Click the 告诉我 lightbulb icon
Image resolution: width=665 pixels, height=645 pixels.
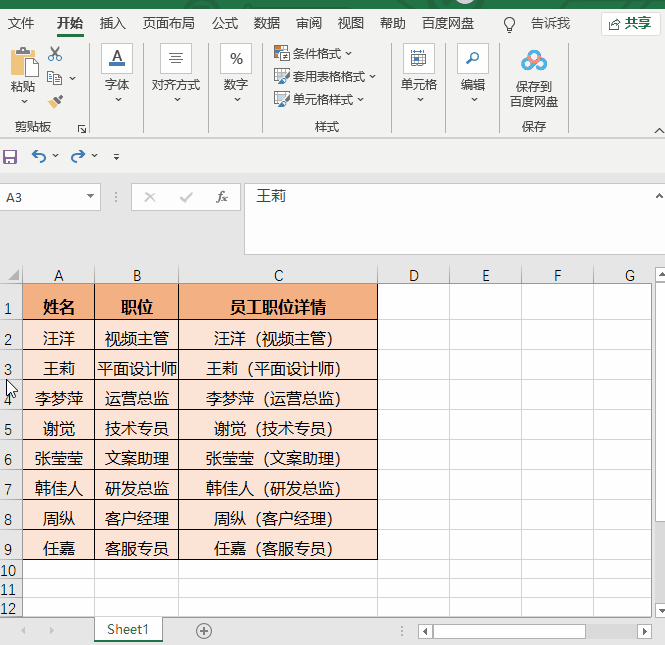(509, 24)
